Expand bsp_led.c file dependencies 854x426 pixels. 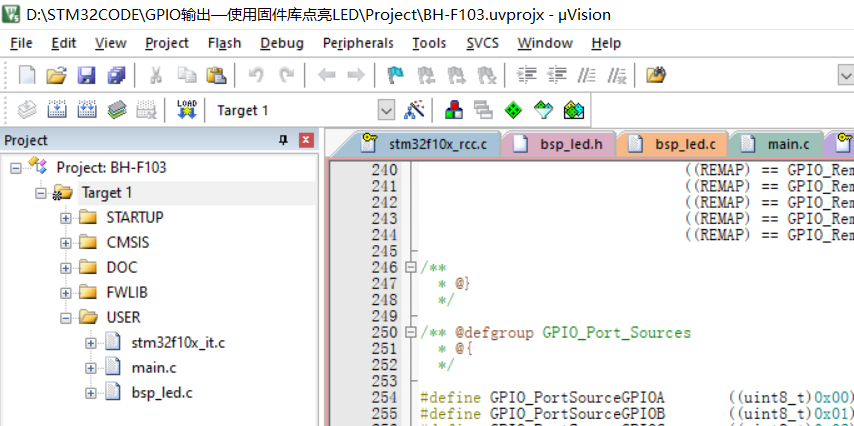click(91, 393)
